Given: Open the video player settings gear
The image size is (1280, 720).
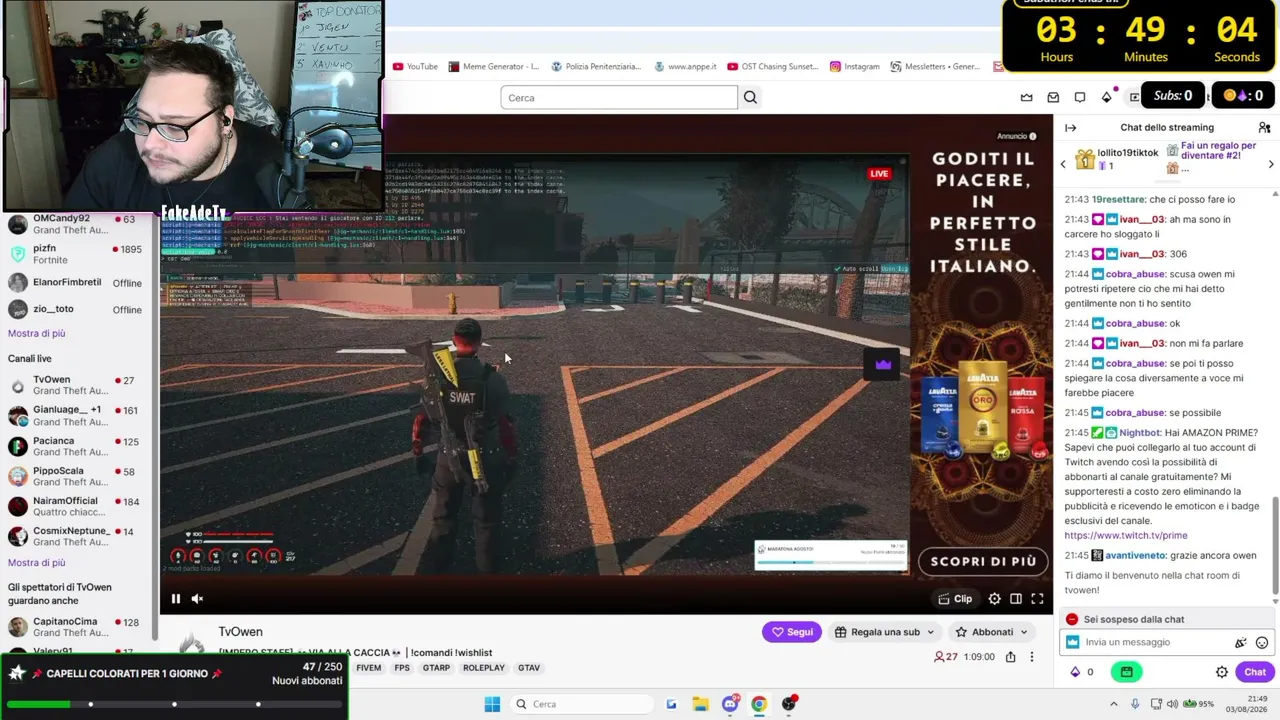Looking at the screenshot, I should [x=994, y=599].
